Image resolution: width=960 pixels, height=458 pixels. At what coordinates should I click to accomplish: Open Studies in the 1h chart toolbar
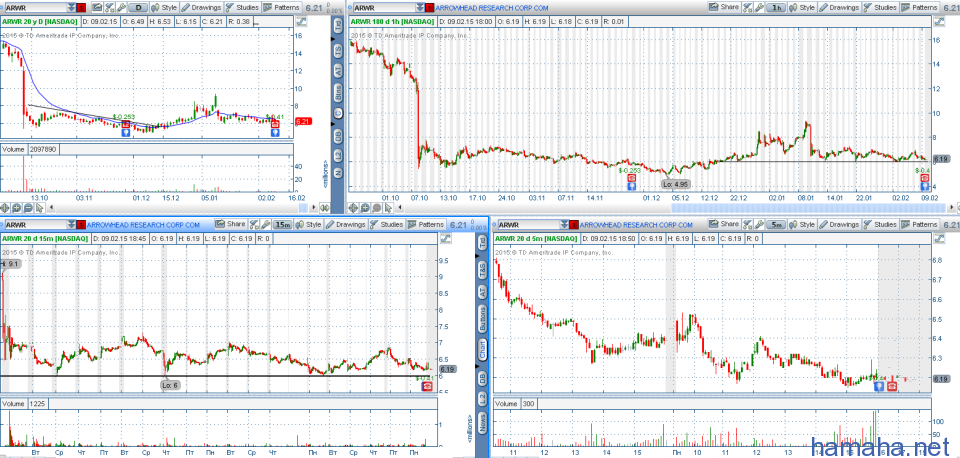(x=880, y=7)
